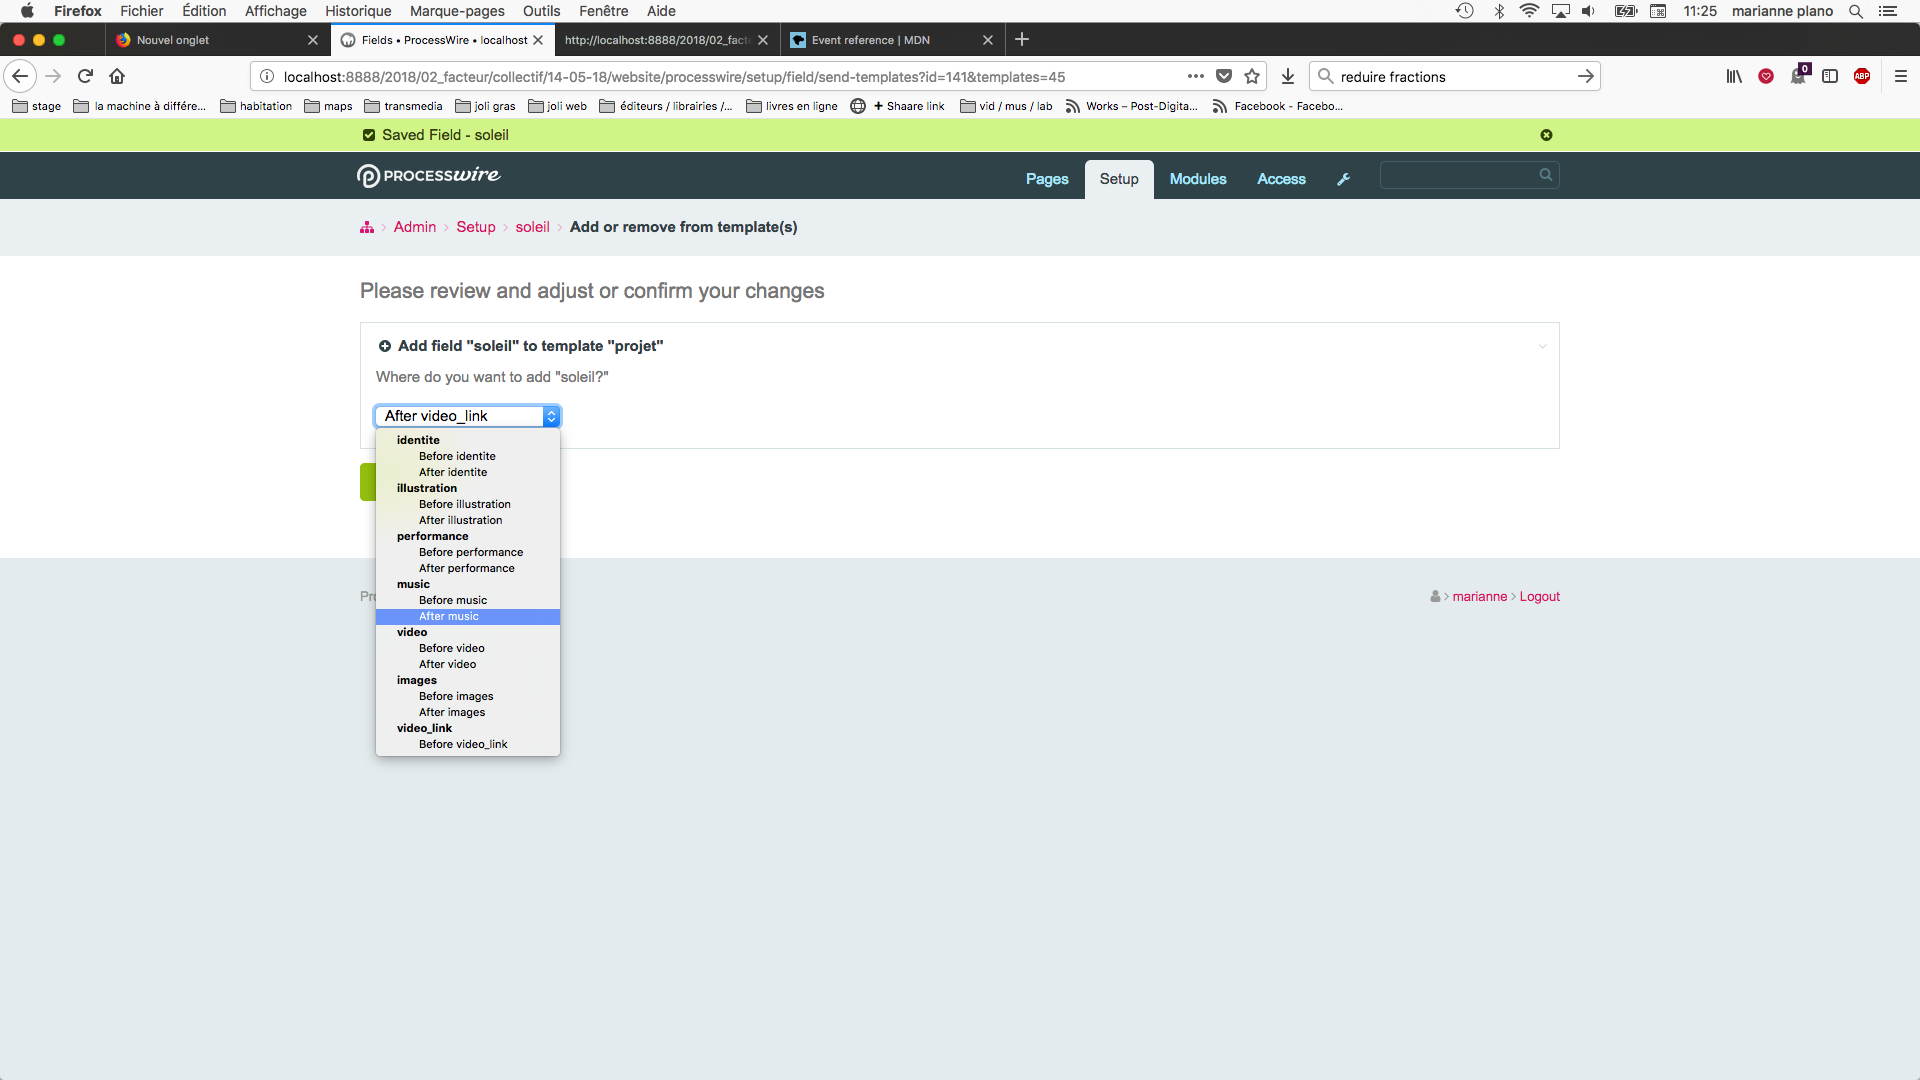Reload the page with refresh icon
Viewport: 1920px width, 1080px height.
click(85, 76)
